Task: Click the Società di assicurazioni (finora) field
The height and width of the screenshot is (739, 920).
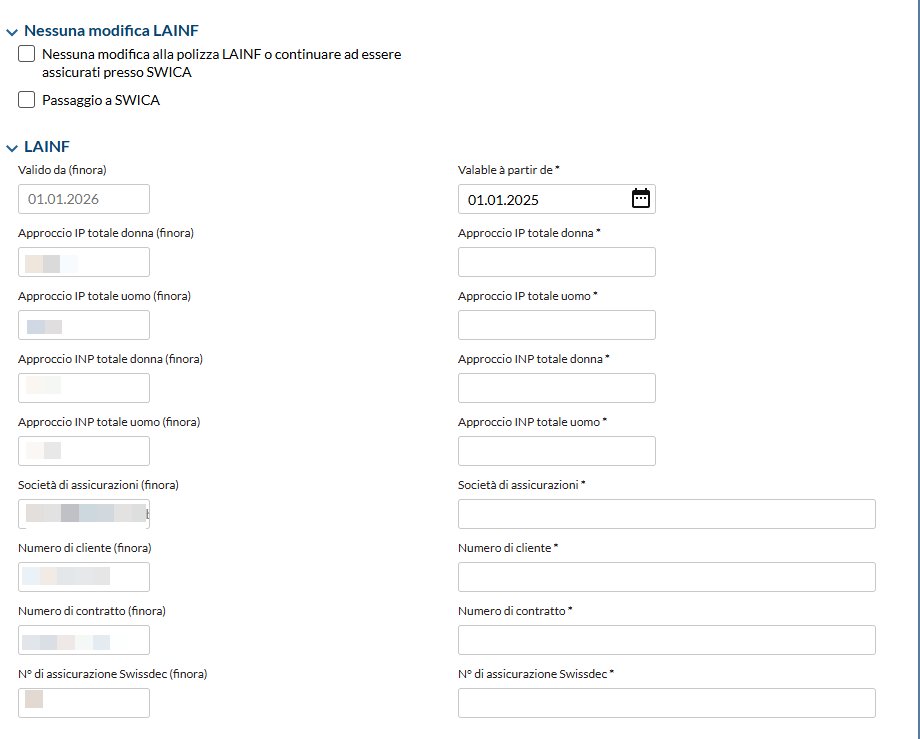Action: point(84,514)
